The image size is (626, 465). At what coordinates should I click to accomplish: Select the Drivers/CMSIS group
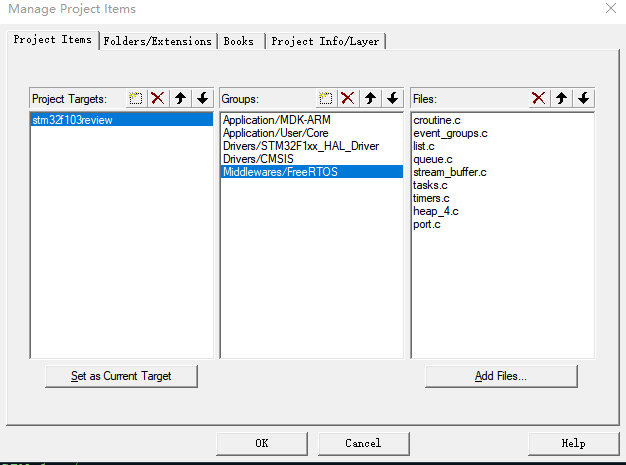pyautogui.click(x=311, y=159)
